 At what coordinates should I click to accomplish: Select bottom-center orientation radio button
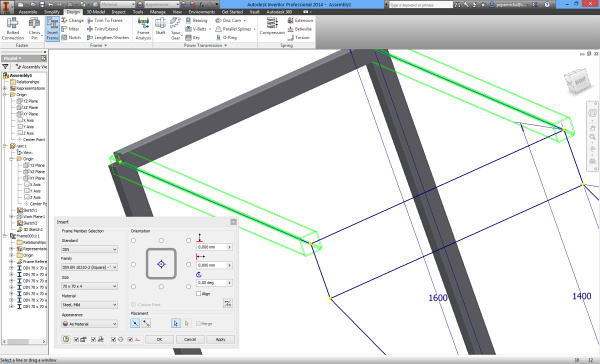click(161, 286)
